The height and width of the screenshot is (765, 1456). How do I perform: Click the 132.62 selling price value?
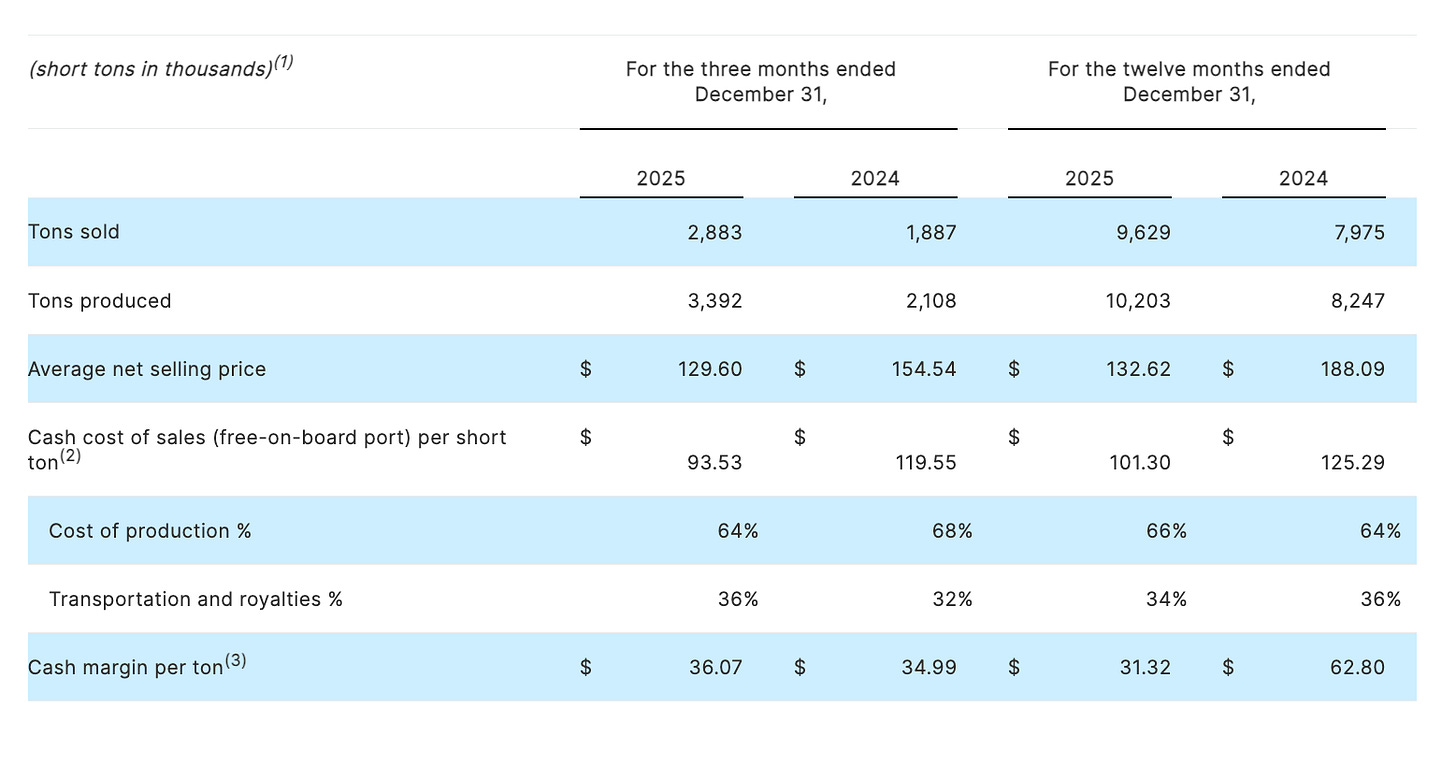(x=1139, y=369)
